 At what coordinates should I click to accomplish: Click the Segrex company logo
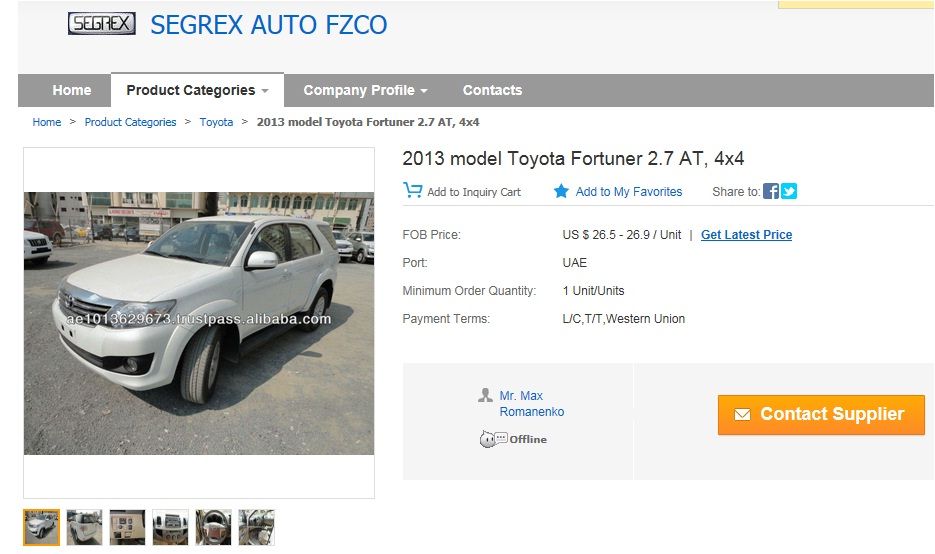click(101, 23)
